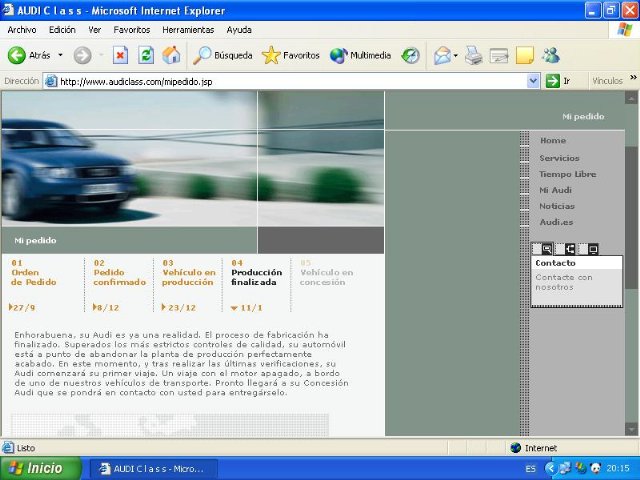Click the green Ir go button

pyautogui.click(x=558, y=81)
